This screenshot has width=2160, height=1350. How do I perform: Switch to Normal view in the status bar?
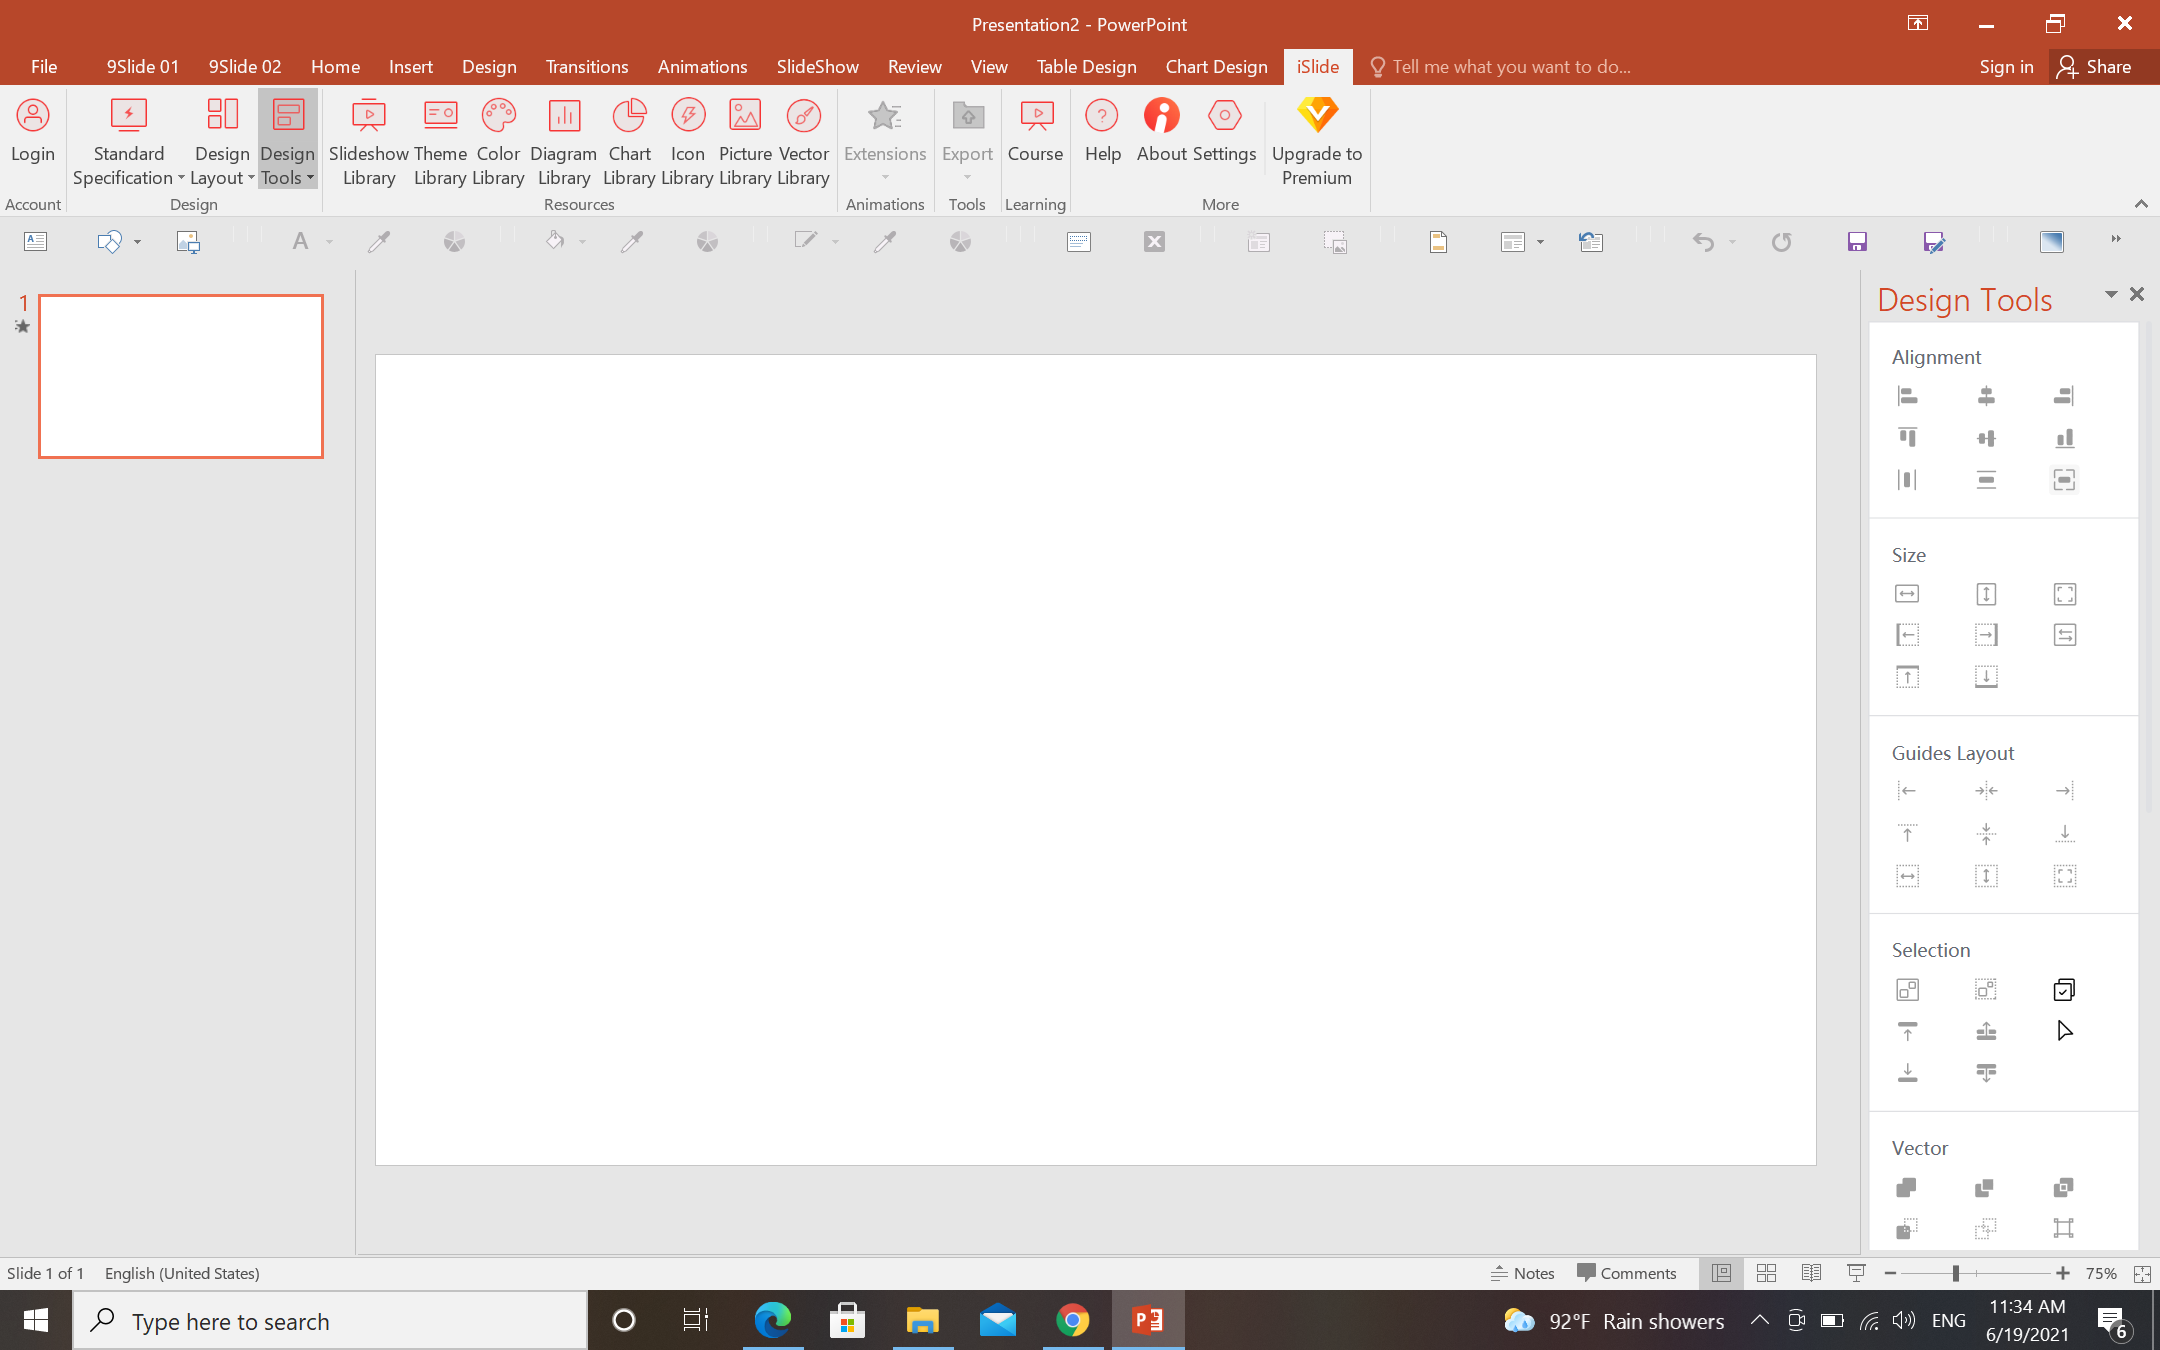1721,1273
